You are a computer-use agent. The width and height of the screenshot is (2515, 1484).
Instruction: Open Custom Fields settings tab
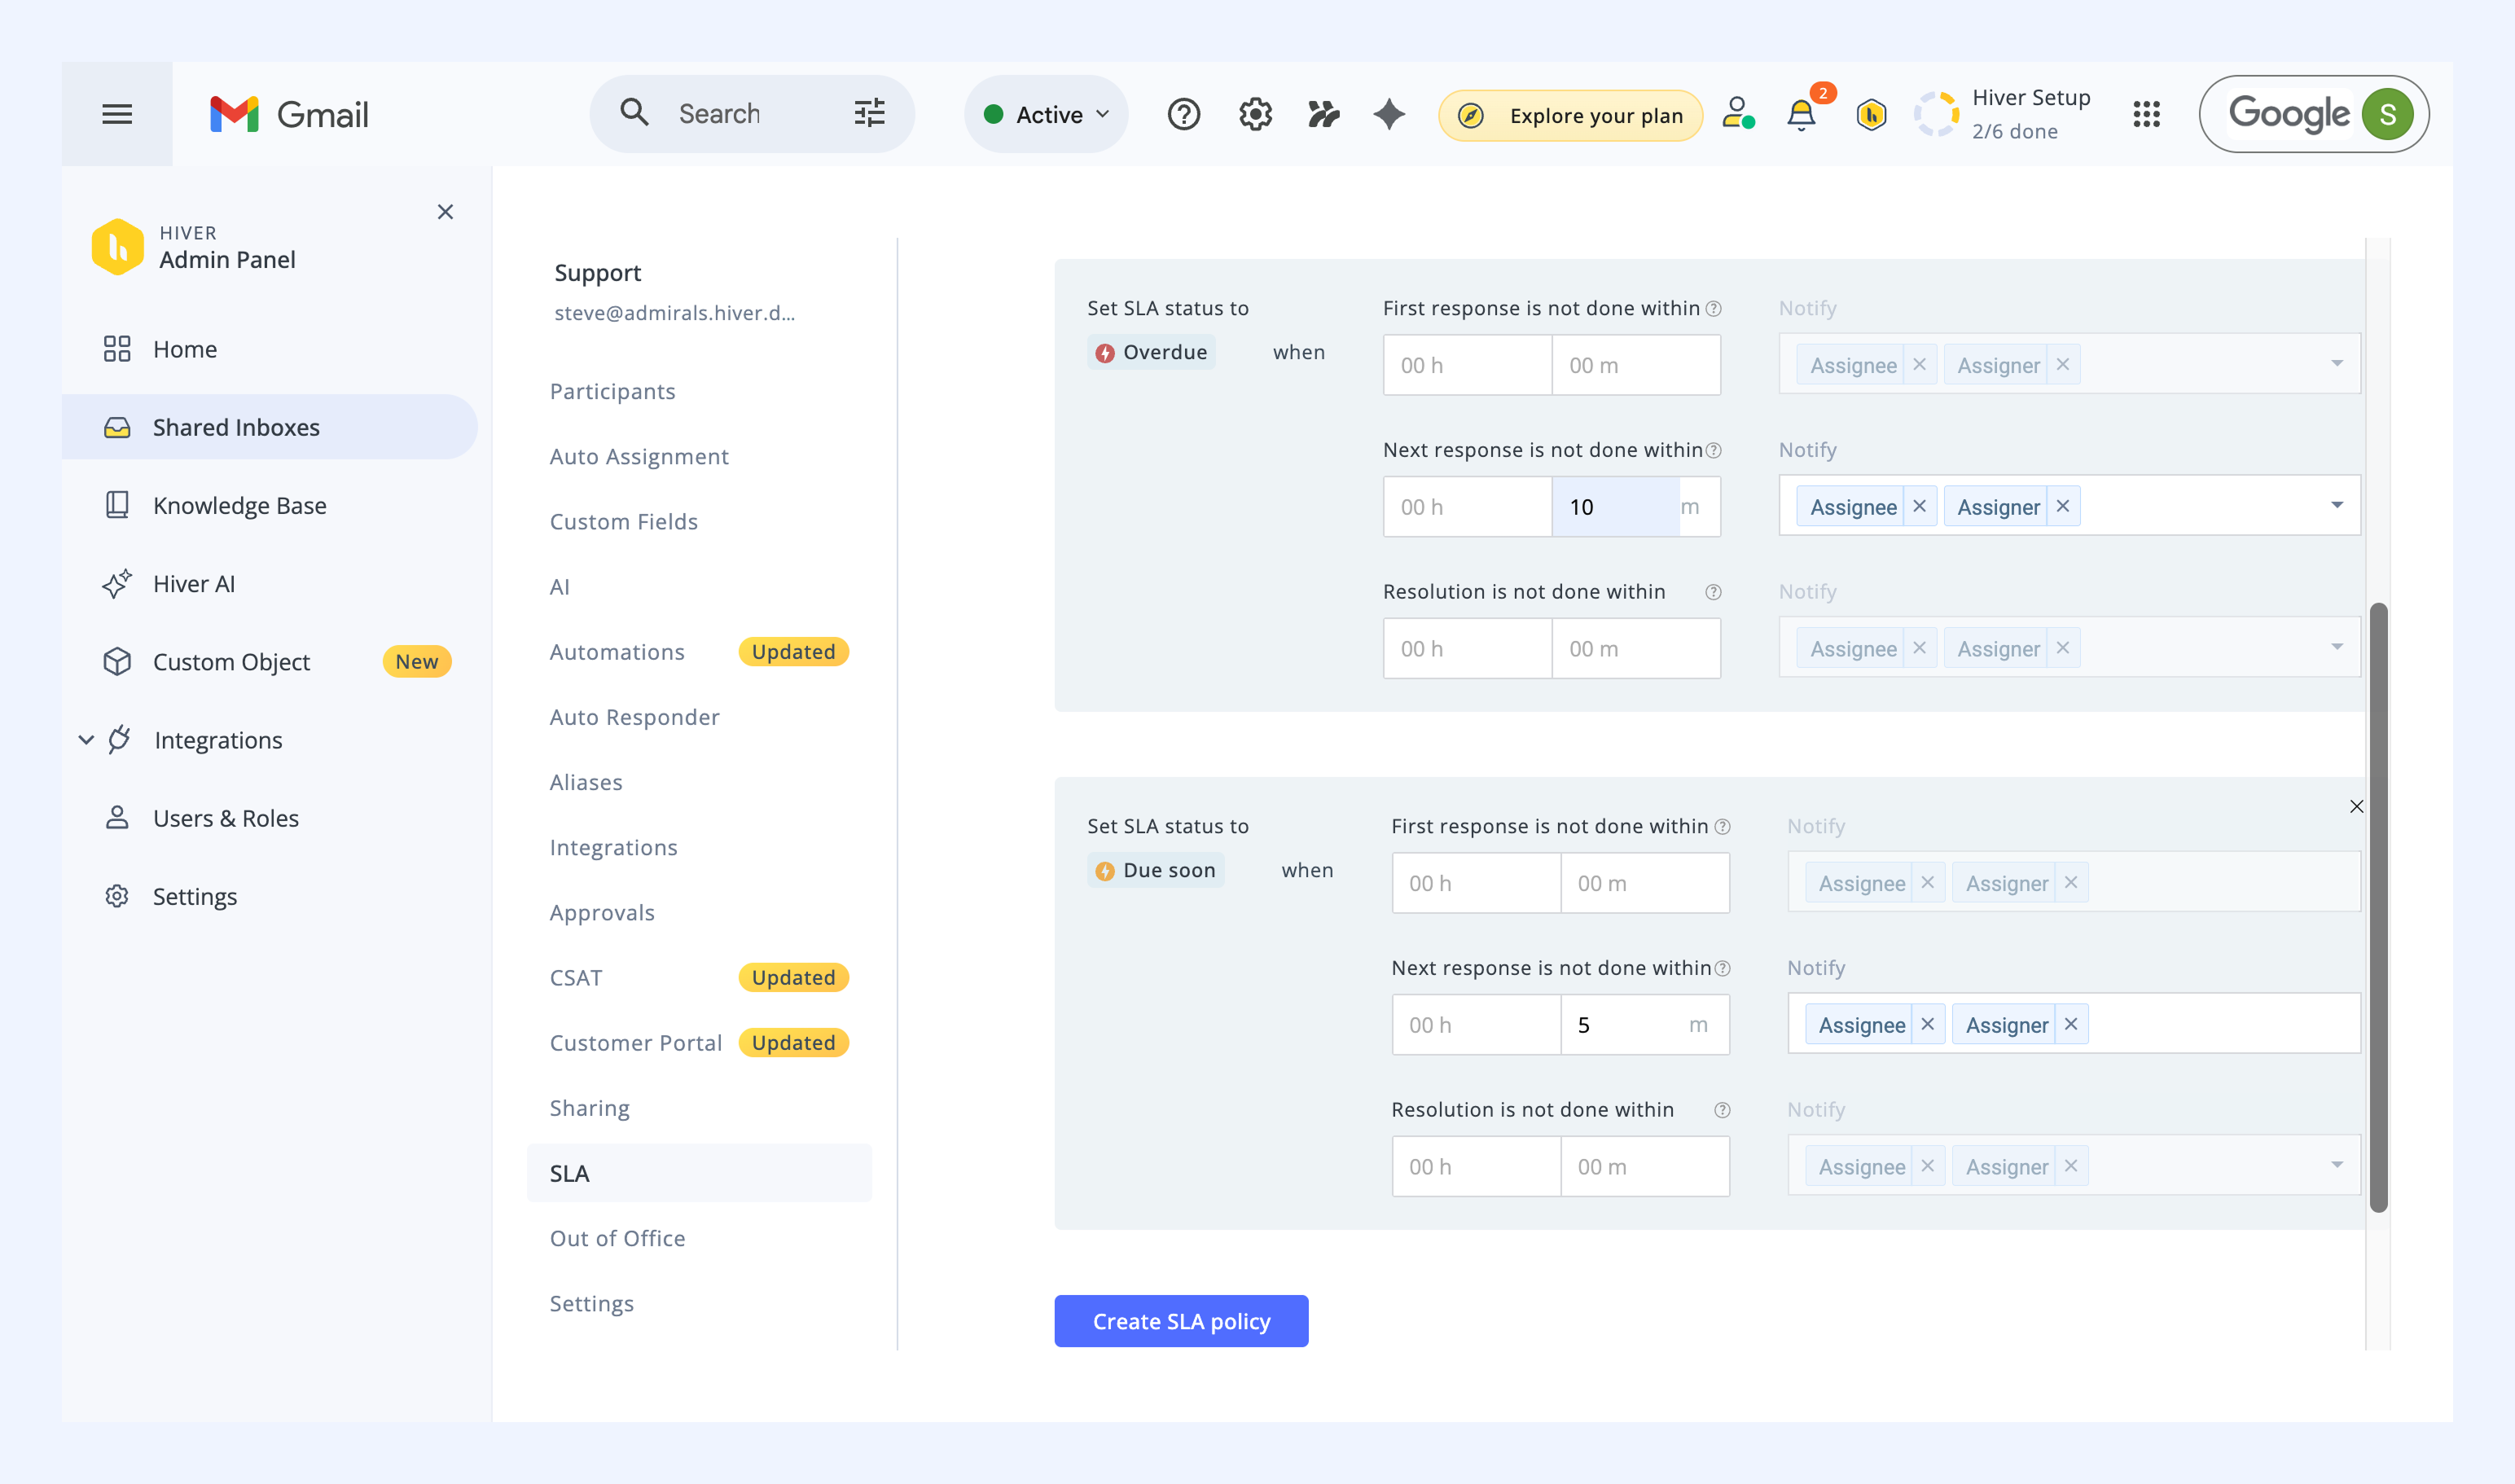623,521
